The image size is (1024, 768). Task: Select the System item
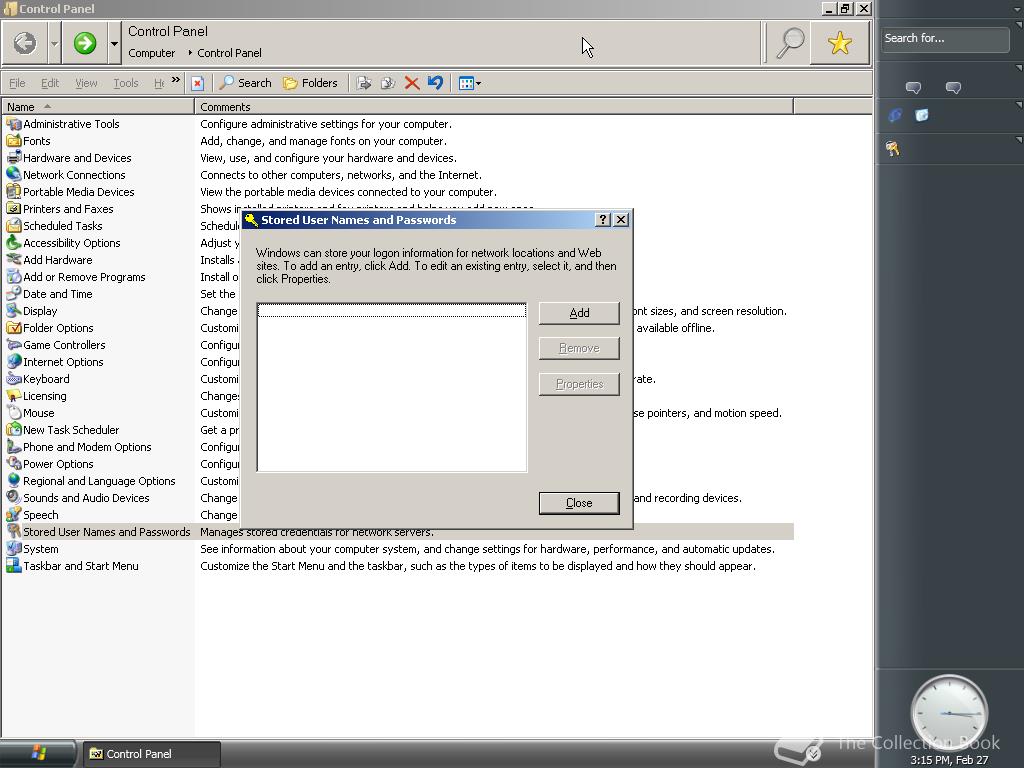coord(40,549)
